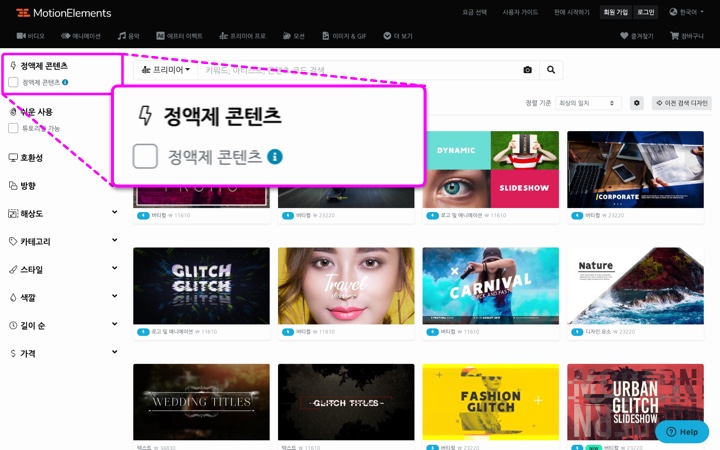This screenshot has width=720, height=450.
Task: Open the DYNAMIC SLIDESHOW thumbnail
Action: [490, 169]
